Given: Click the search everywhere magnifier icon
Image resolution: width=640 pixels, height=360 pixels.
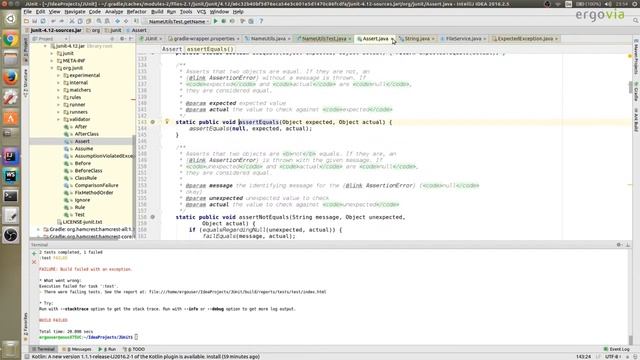Looking at the screenshot, I should tap(636, 20).
